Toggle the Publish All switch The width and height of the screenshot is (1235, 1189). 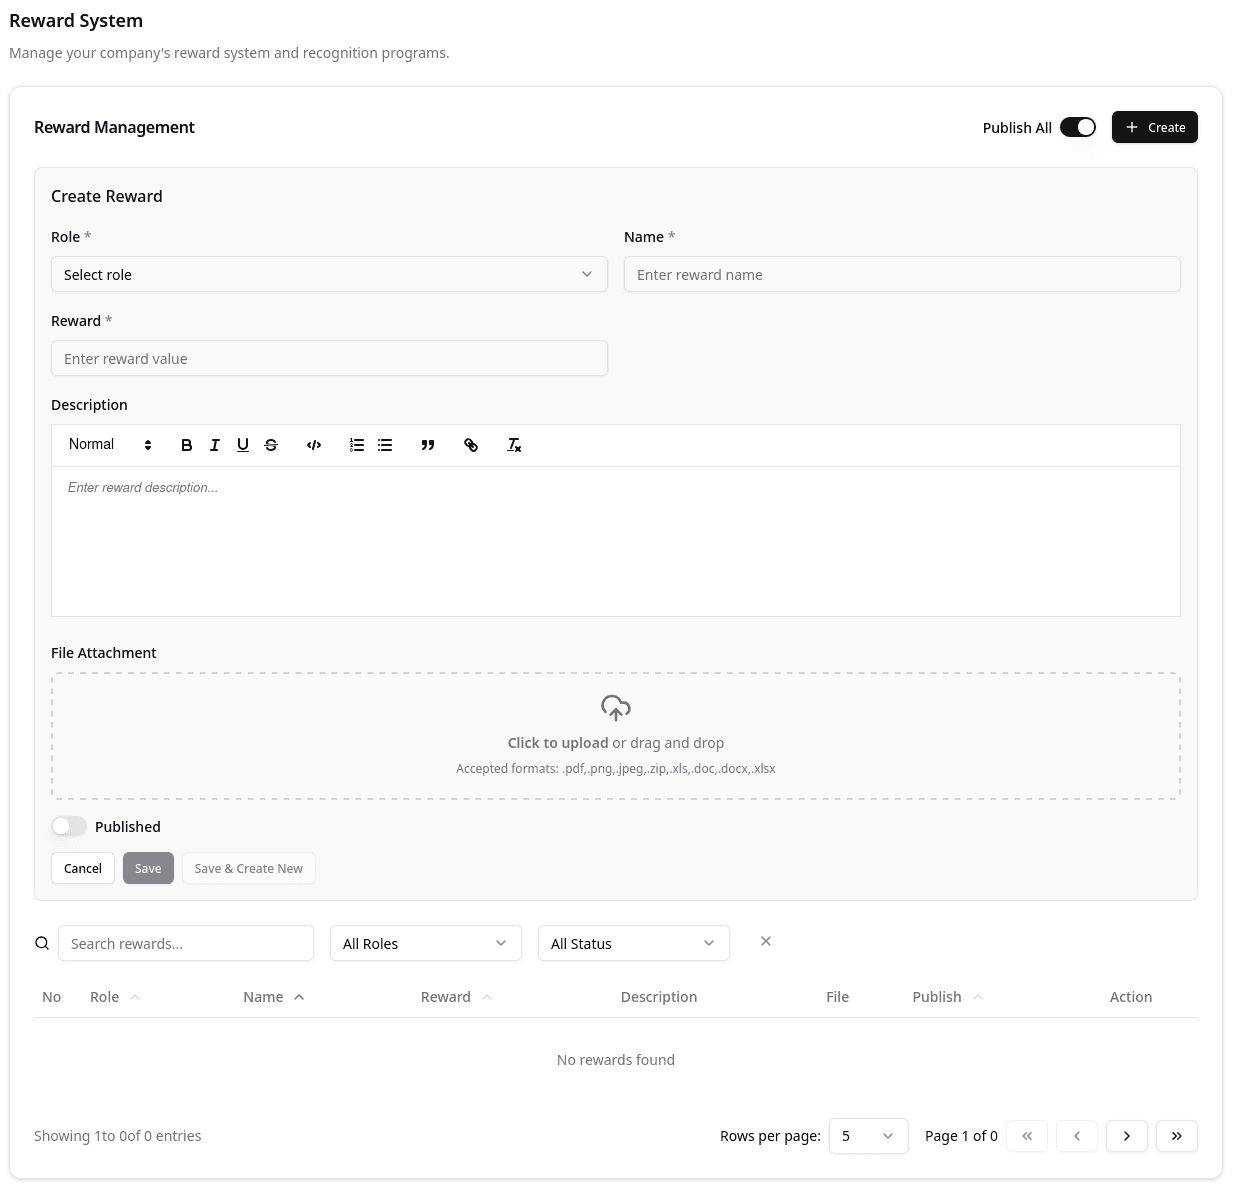1078,127
